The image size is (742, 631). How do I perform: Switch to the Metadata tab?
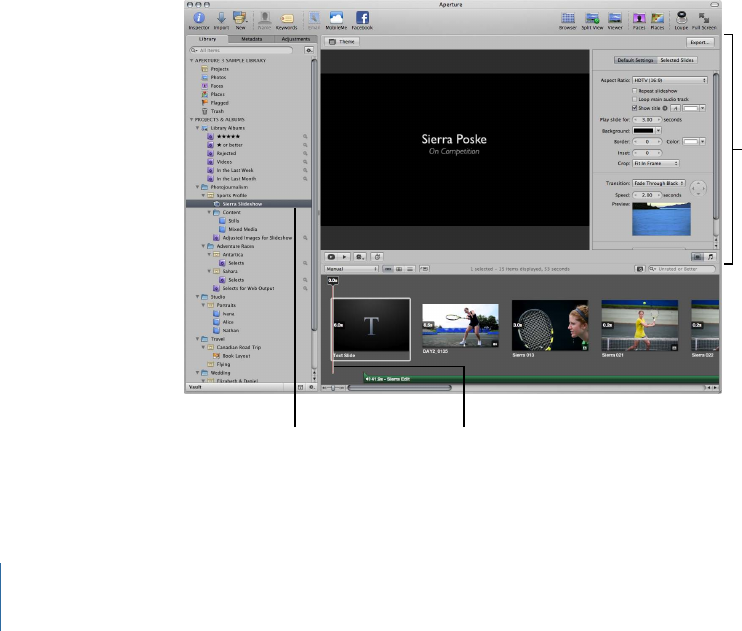pos(251,38)
